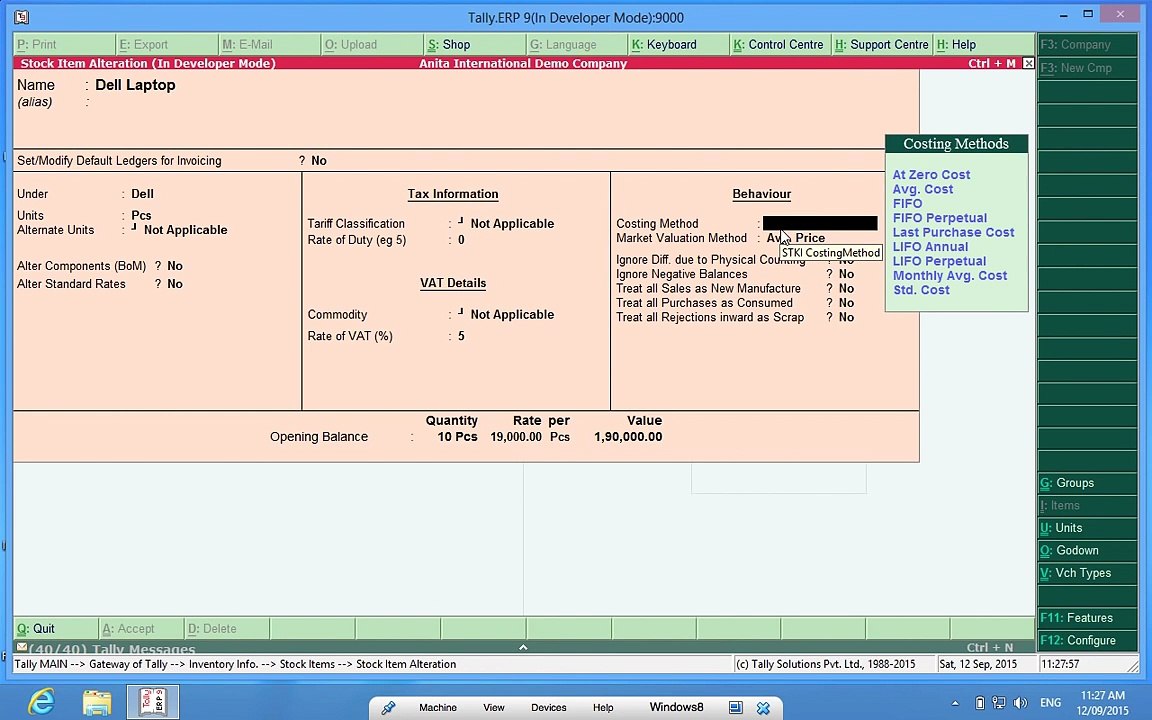Image resolution: width=1152 pixels, height=720 pixels.
Task: Click Tally ERP 9 taskbar icon
Action: 153,702
